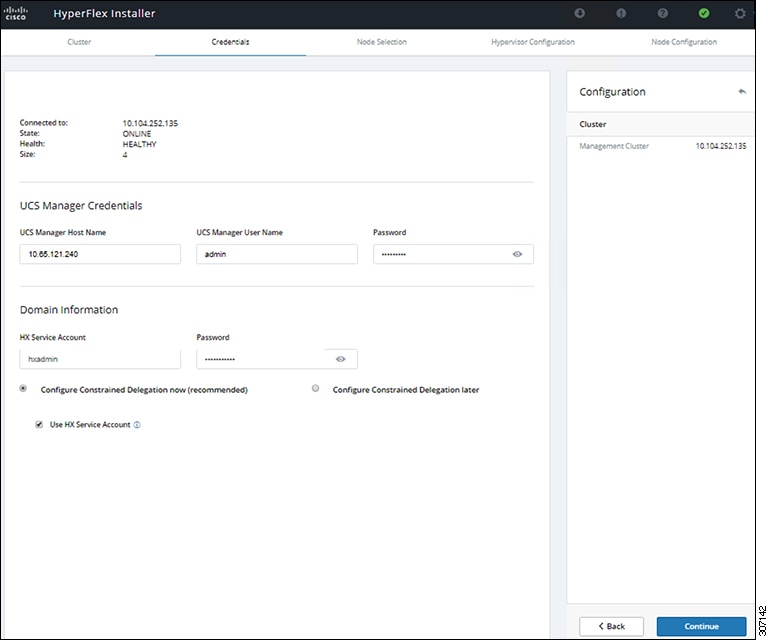This screenshot has height=640, width=768.
Task: Select Configure Constrained Delegation now
Action: click(23, 389)
